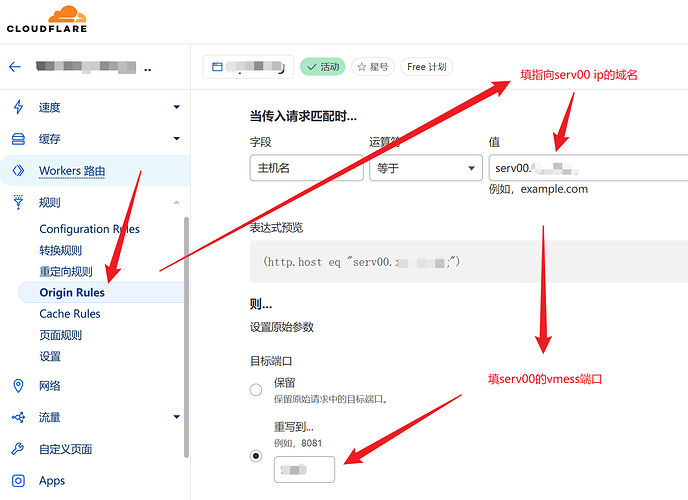Click the Cache storage icon
This screenshot has height=500, width=688.
18,139
